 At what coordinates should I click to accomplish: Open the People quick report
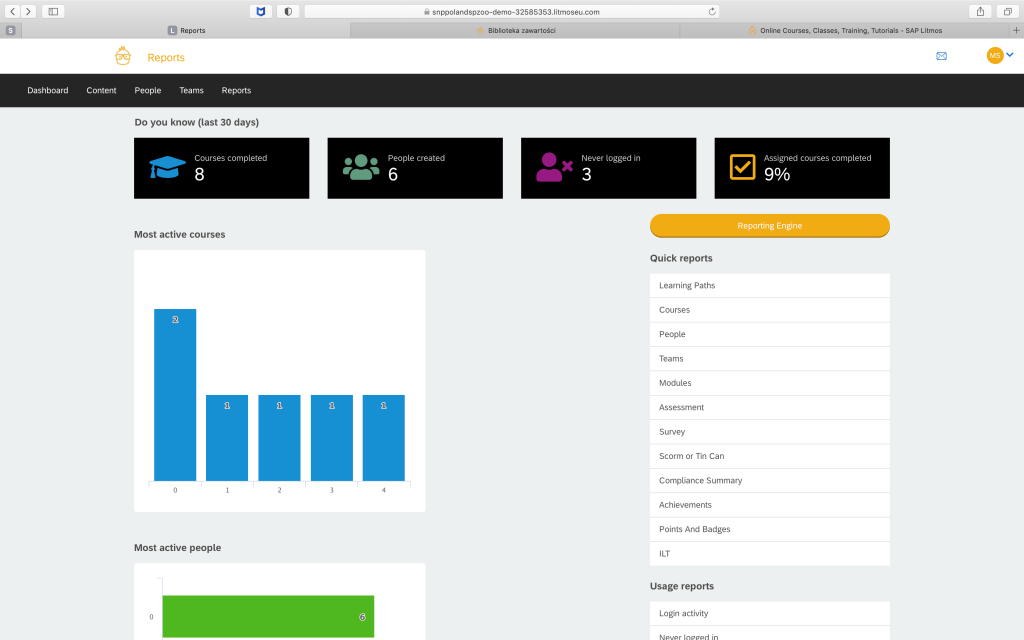(769, 334)
